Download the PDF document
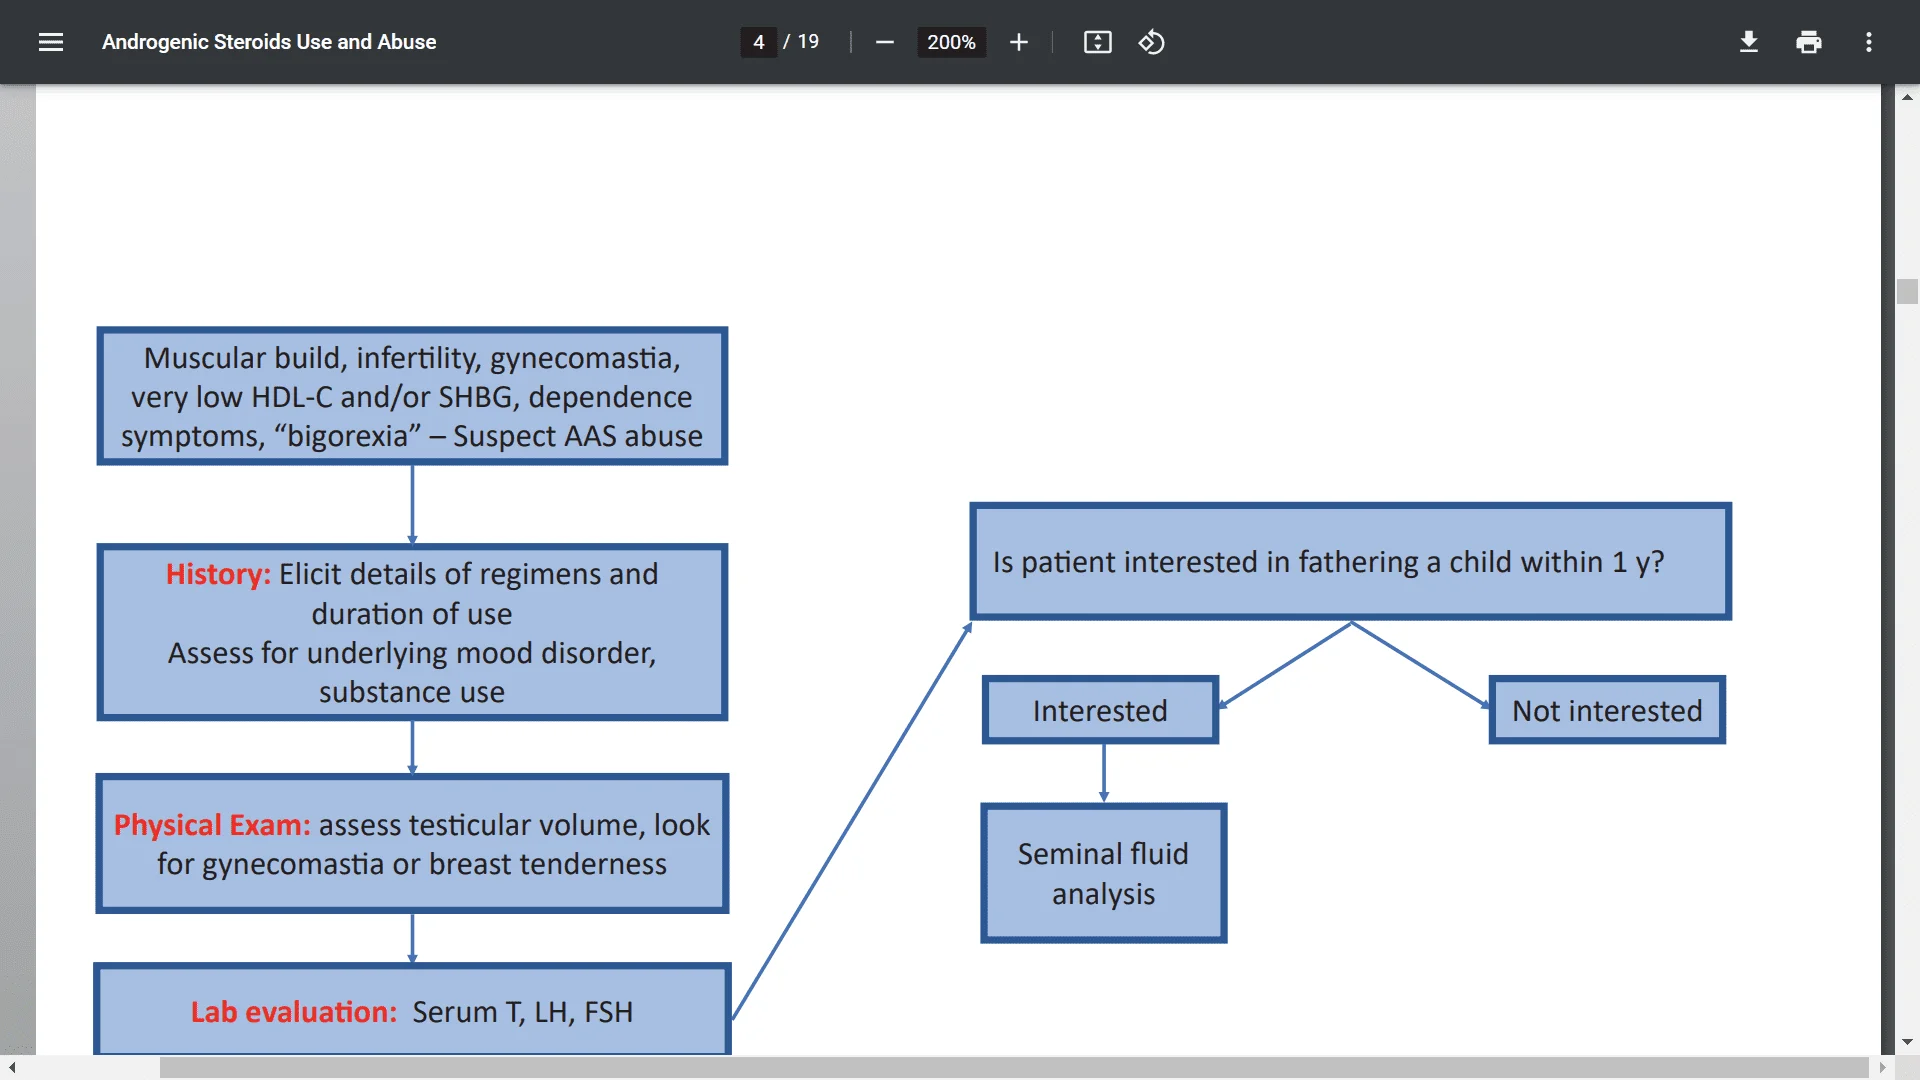The height and width of the screenshot is (1080, 1920). click(x=1748, y=42)
